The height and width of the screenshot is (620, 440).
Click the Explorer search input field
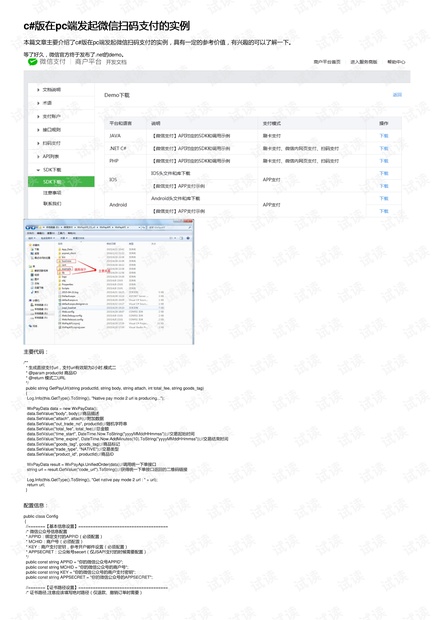[169, 227]
